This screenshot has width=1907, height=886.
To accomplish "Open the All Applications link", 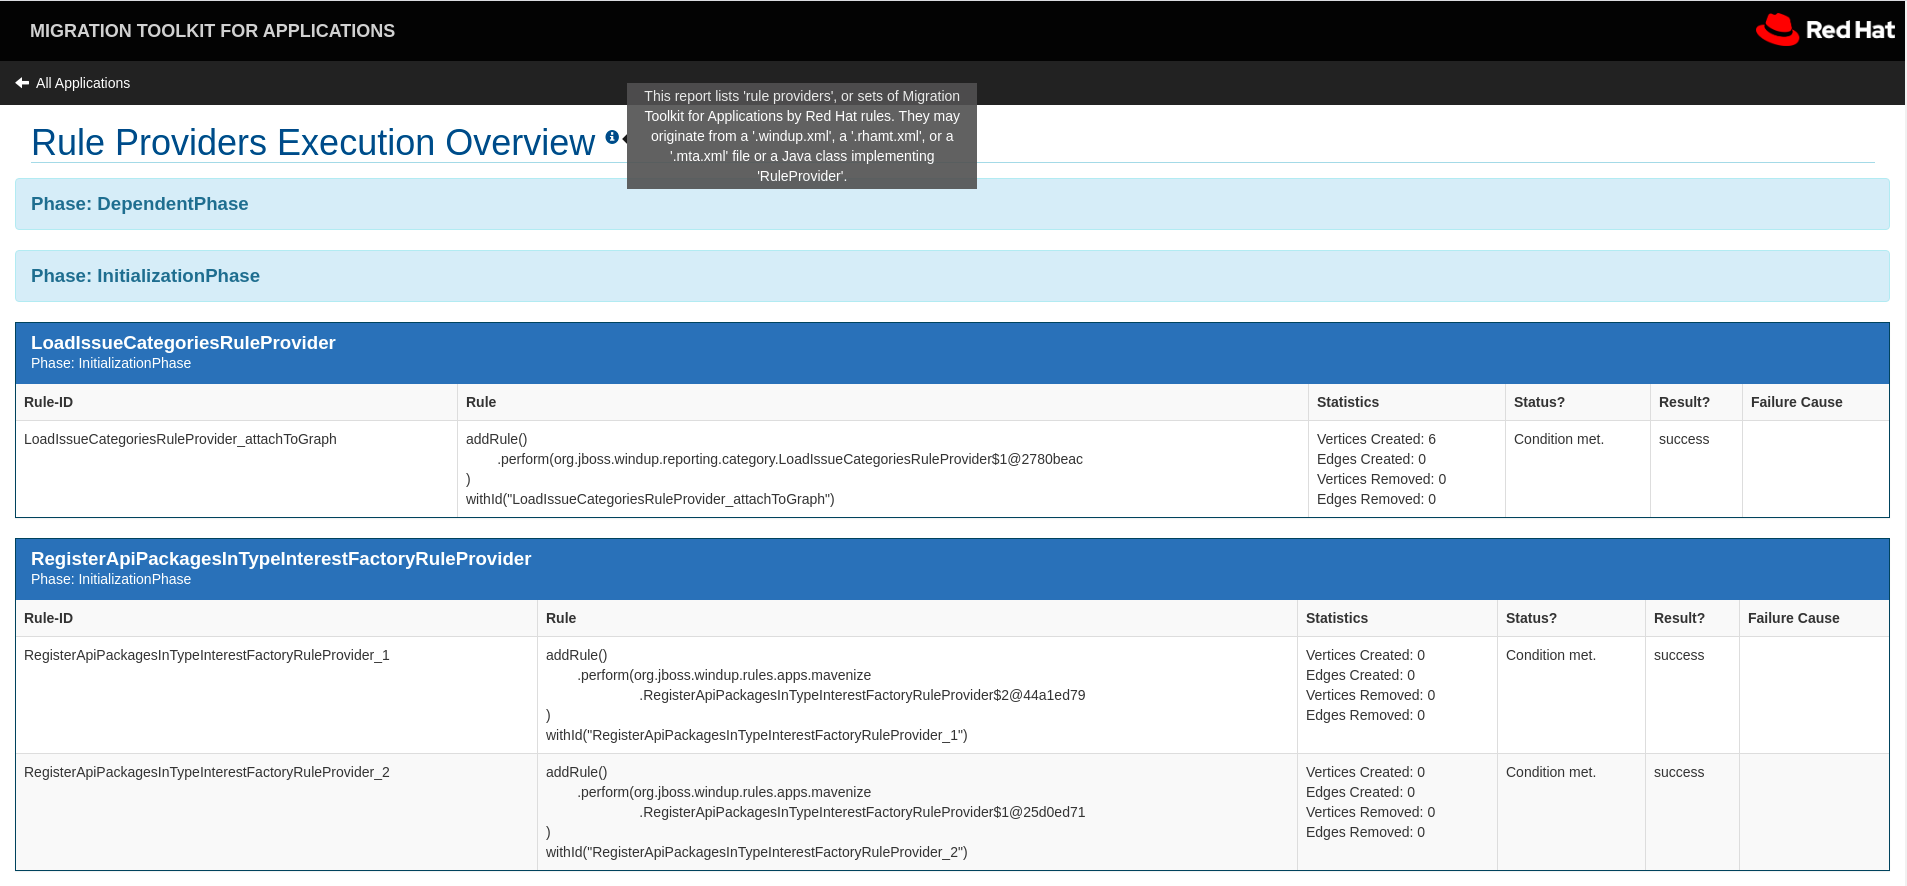I will (83, 83).
